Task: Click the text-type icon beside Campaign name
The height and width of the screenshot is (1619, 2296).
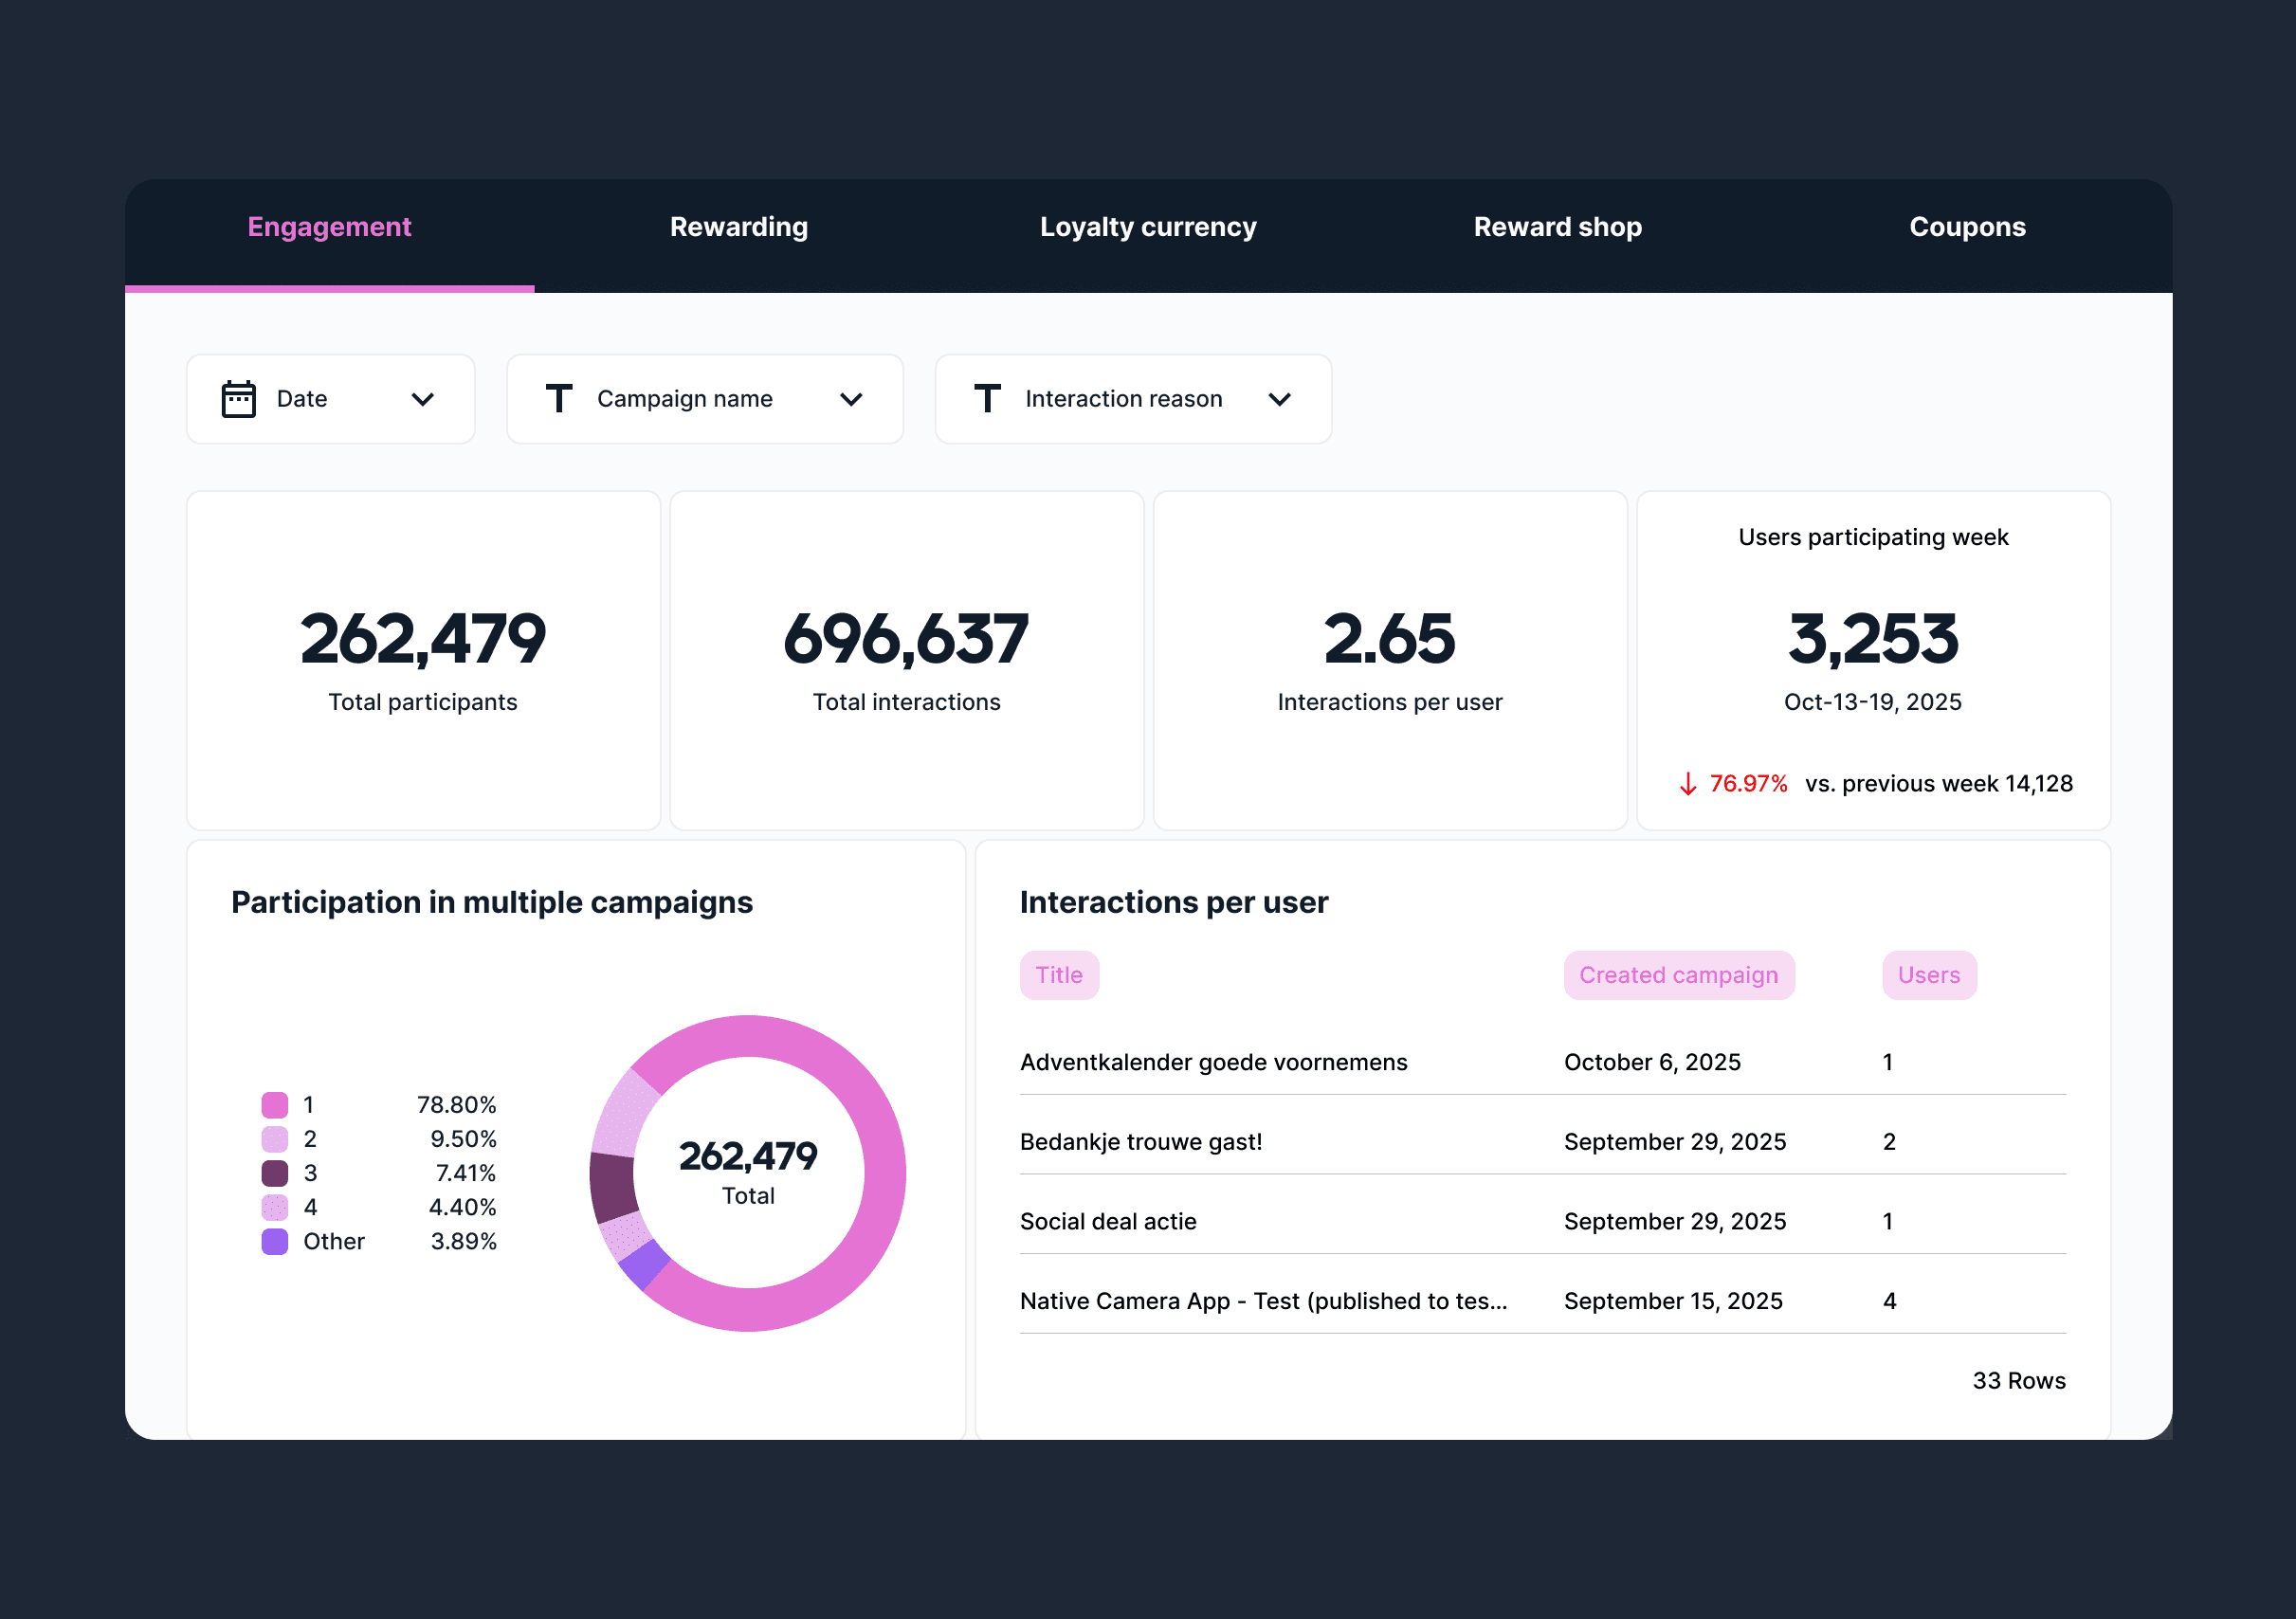Action: pos(559,399)
